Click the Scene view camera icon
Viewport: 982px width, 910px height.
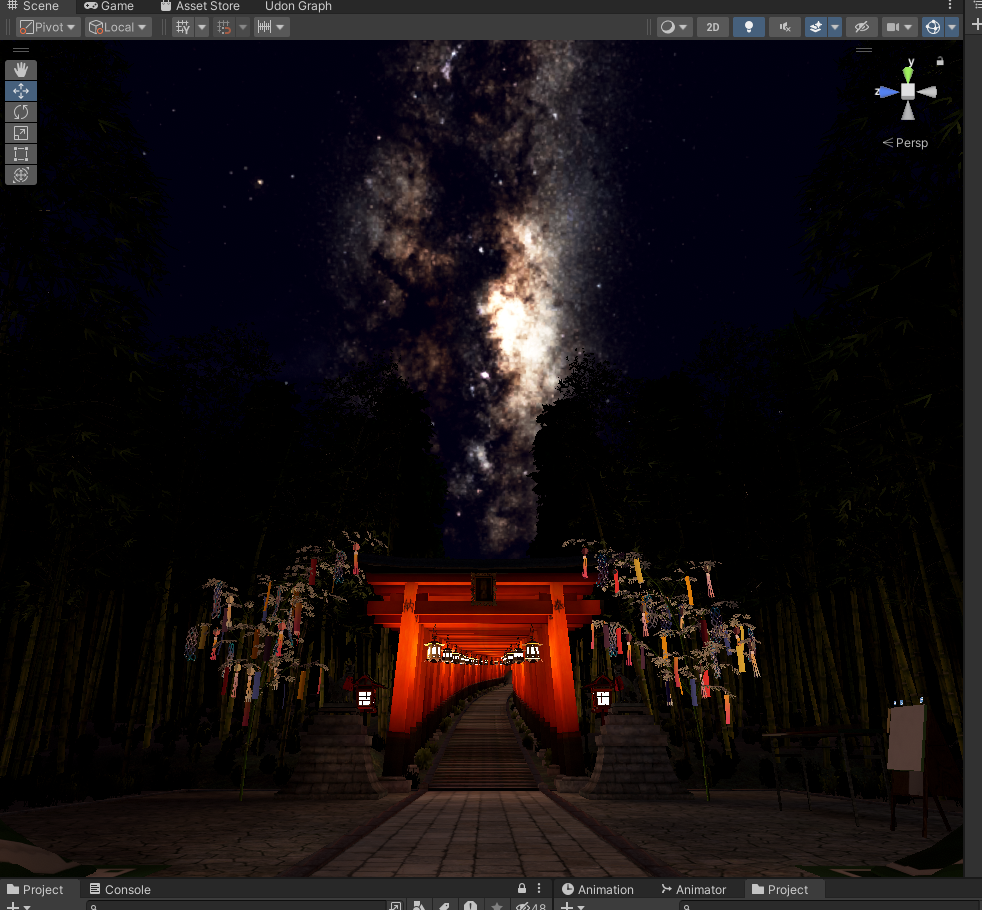tap(893, 27)
